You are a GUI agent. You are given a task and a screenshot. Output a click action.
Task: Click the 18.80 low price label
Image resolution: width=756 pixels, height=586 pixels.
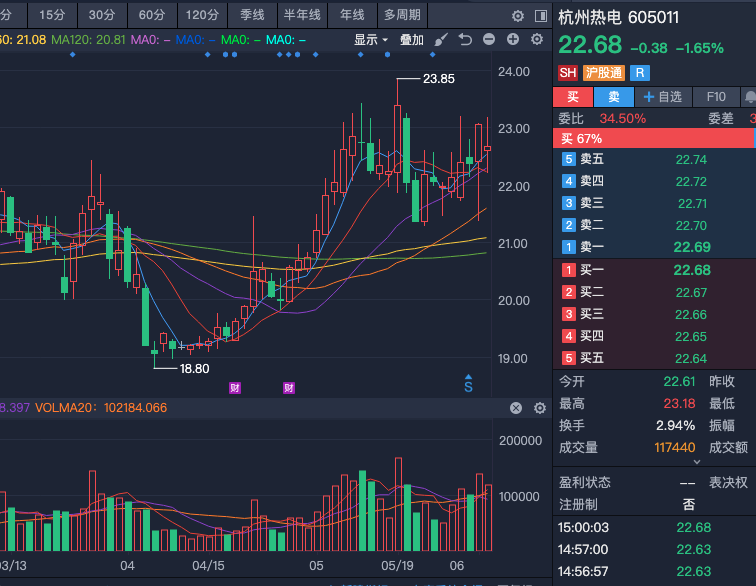point(194,369)
